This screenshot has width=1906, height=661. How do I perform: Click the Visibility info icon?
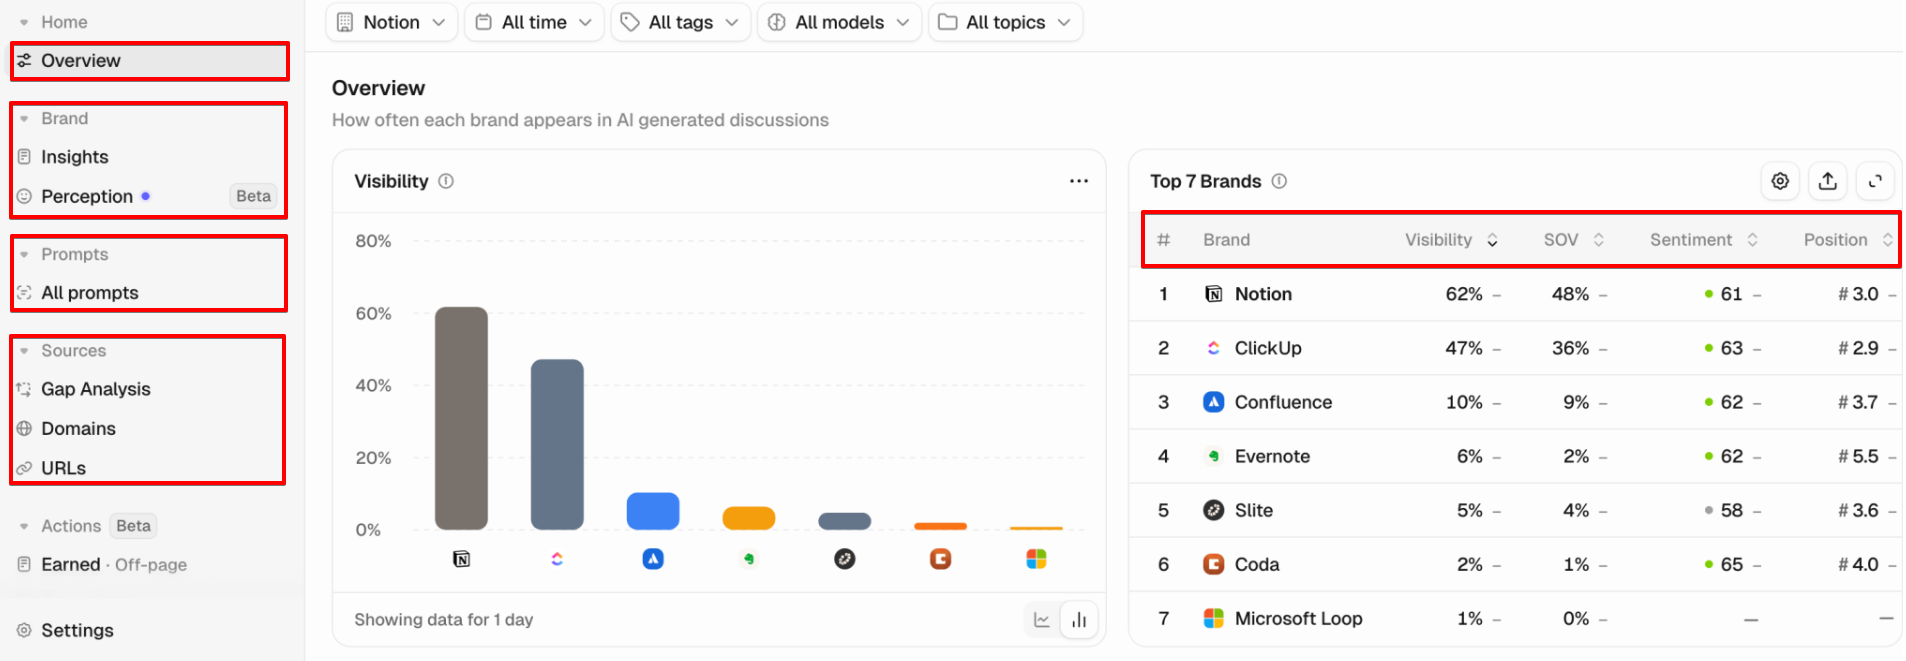(x=446, y=181)
